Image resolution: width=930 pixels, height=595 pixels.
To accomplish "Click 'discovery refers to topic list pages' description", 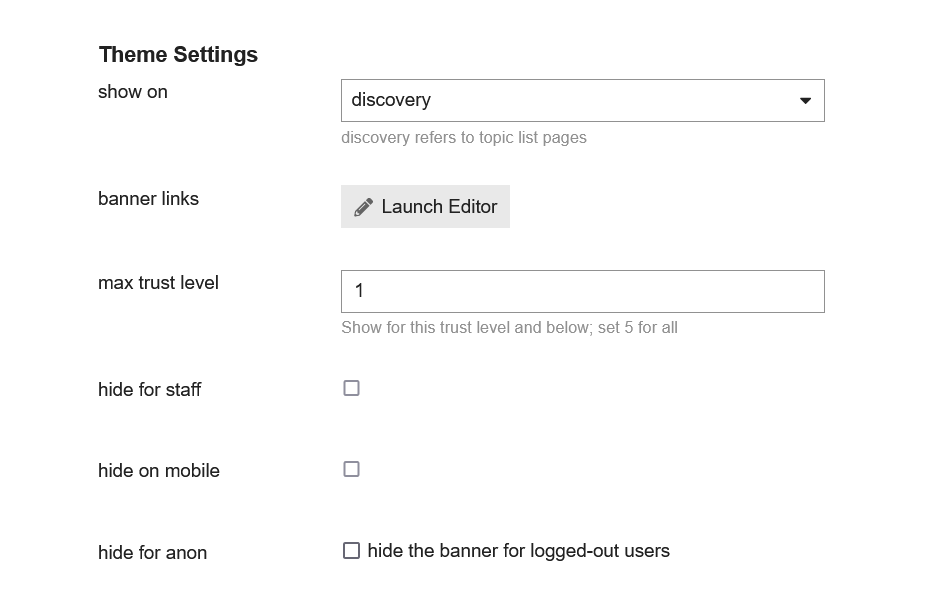I will 464,138.
